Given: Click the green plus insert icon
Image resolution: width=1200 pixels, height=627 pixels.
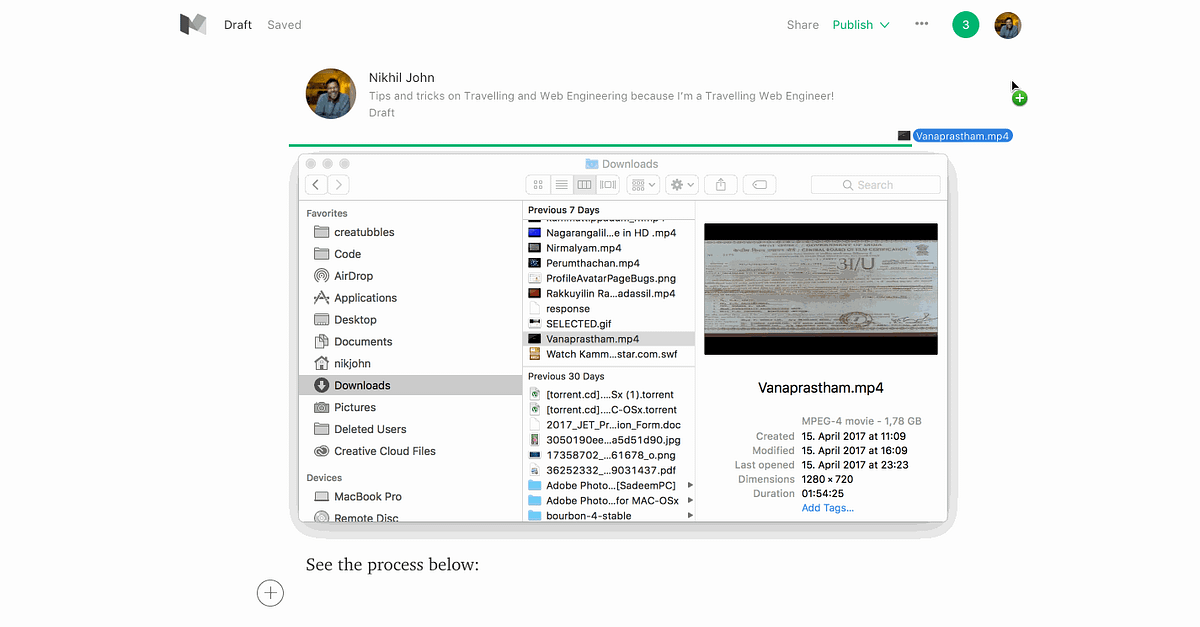Looking at the screenshot, I should click(x=1019, y=97).
